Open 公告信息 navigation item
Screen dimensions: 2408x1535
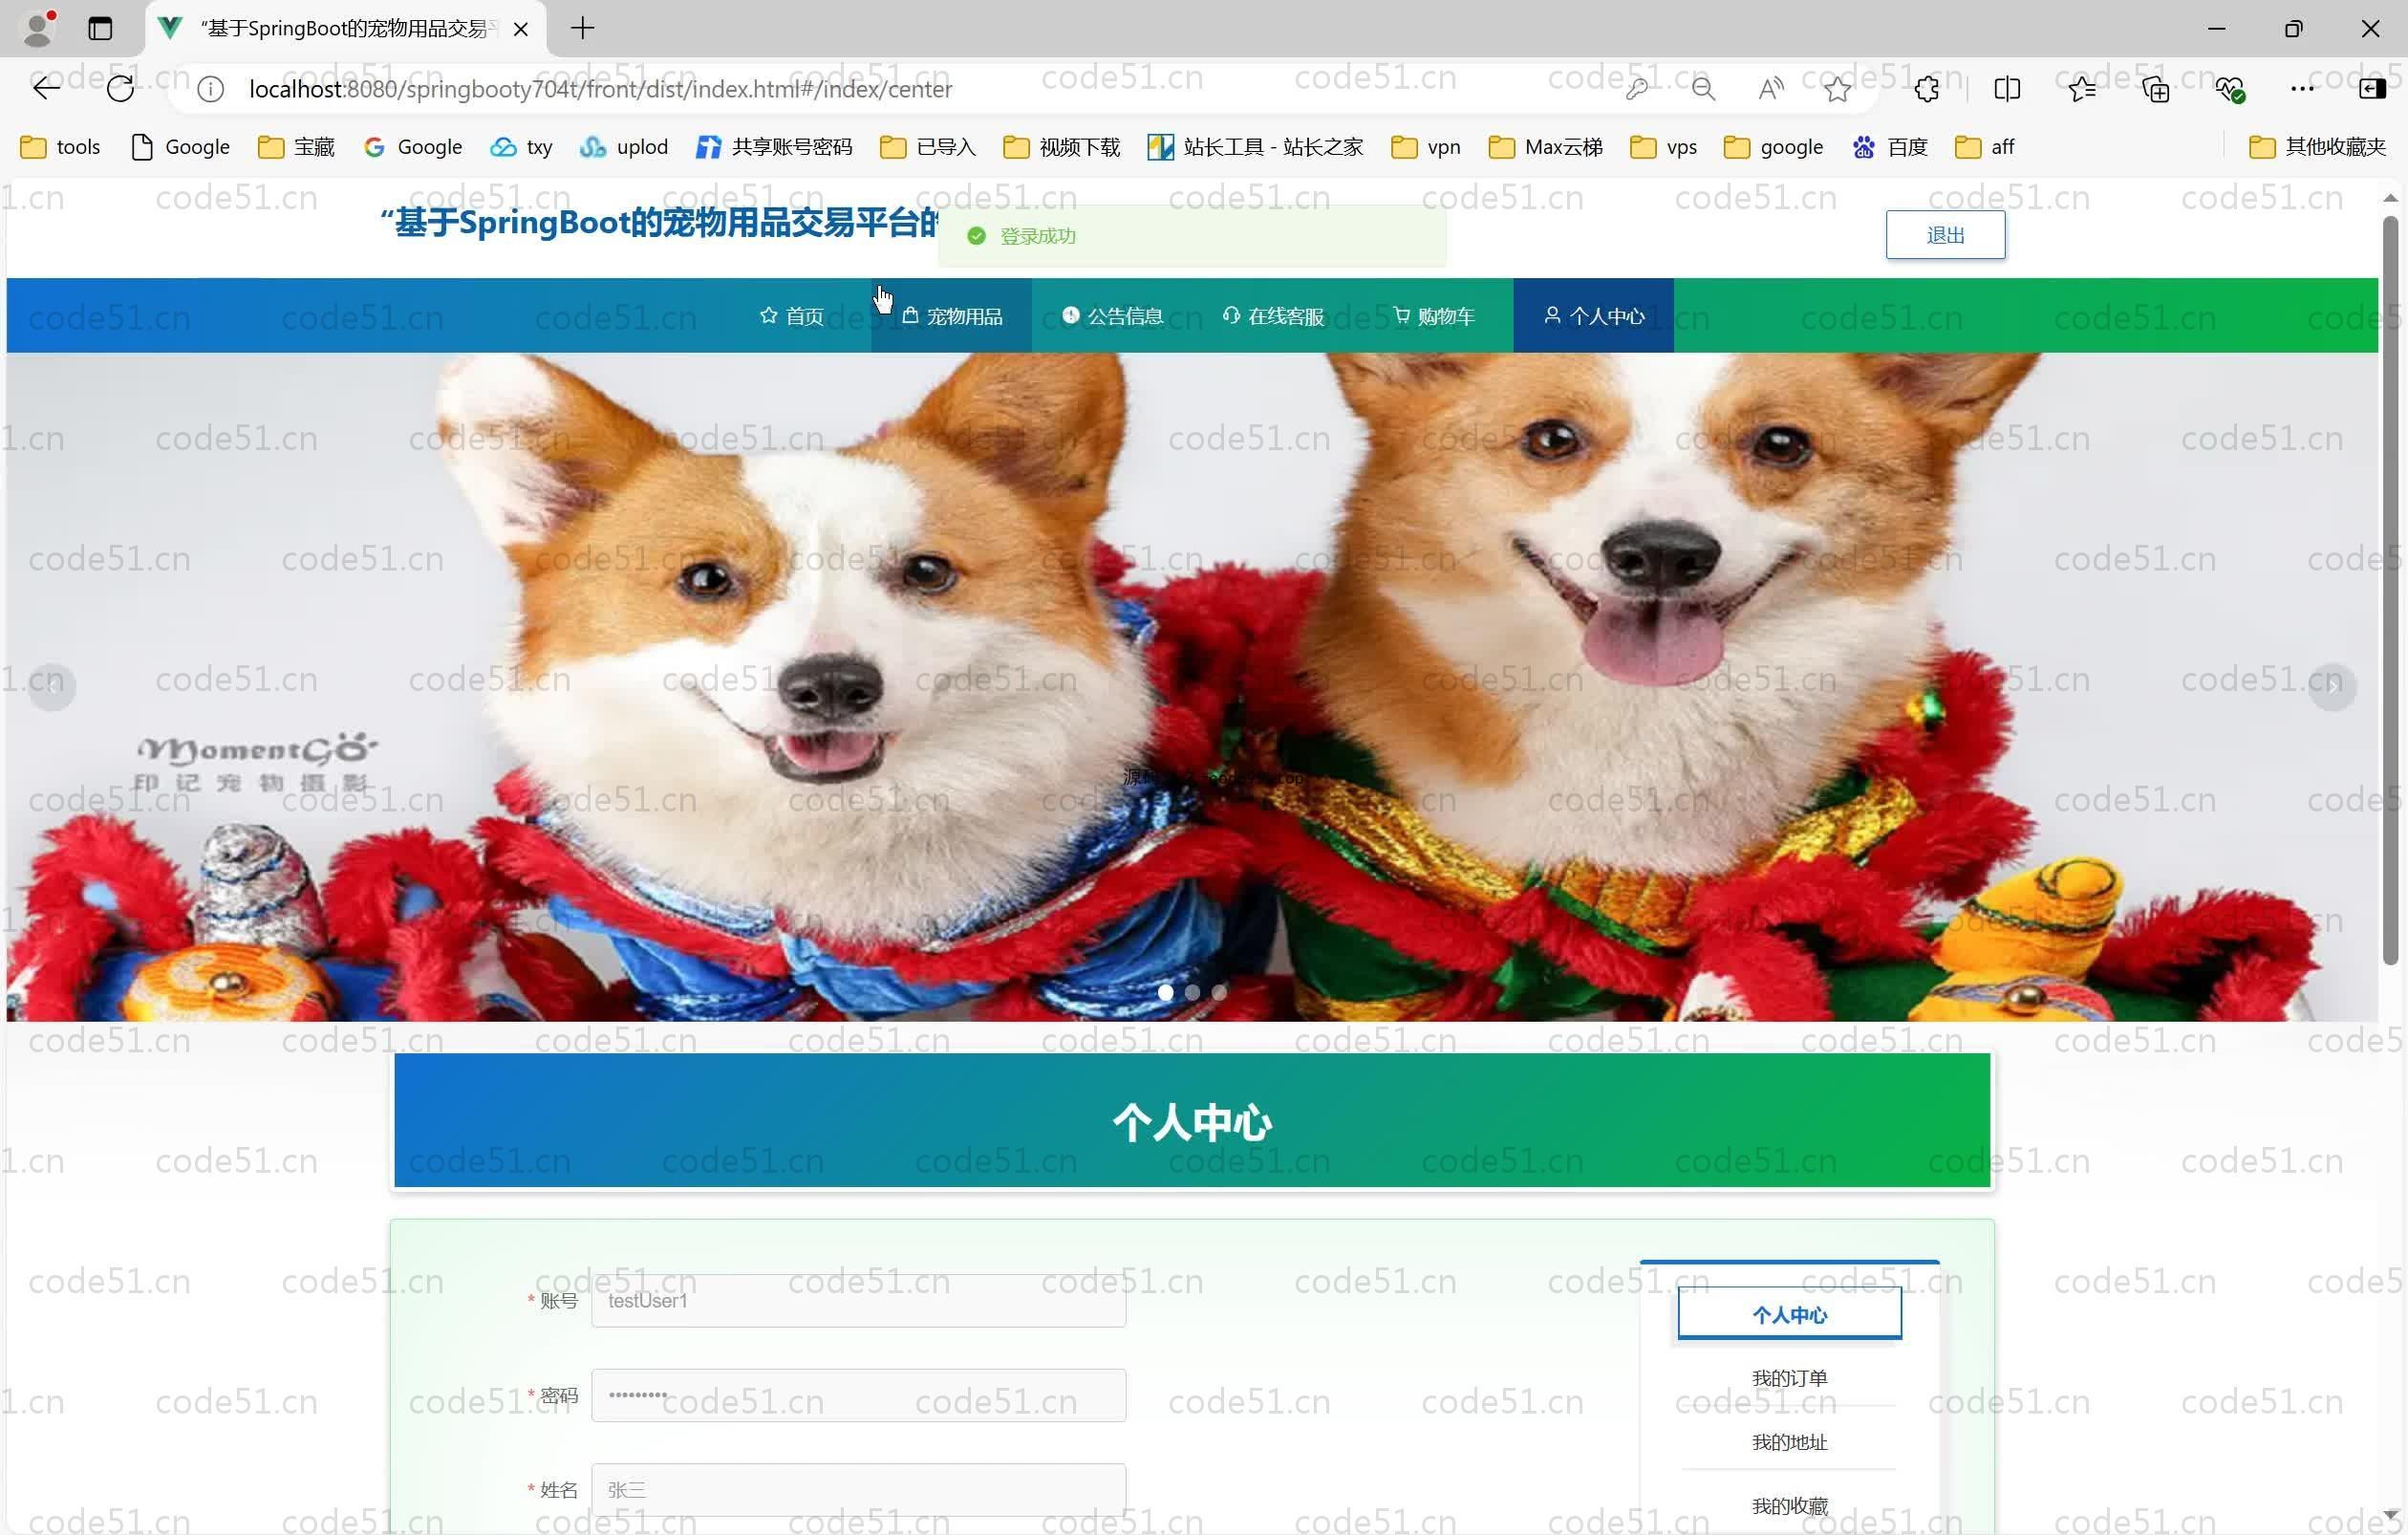click(x=1112, y=316)
